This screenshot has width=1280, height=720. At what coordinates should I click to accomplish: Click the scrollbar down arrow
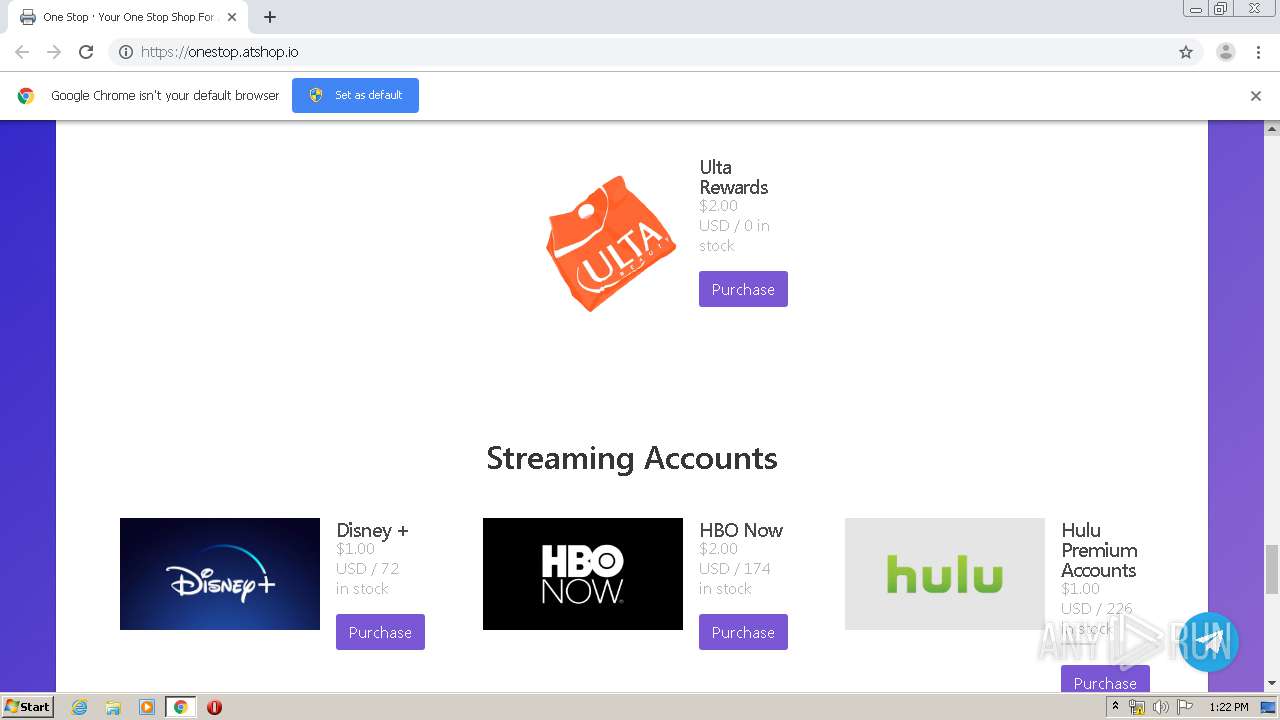pos(1272,683)
